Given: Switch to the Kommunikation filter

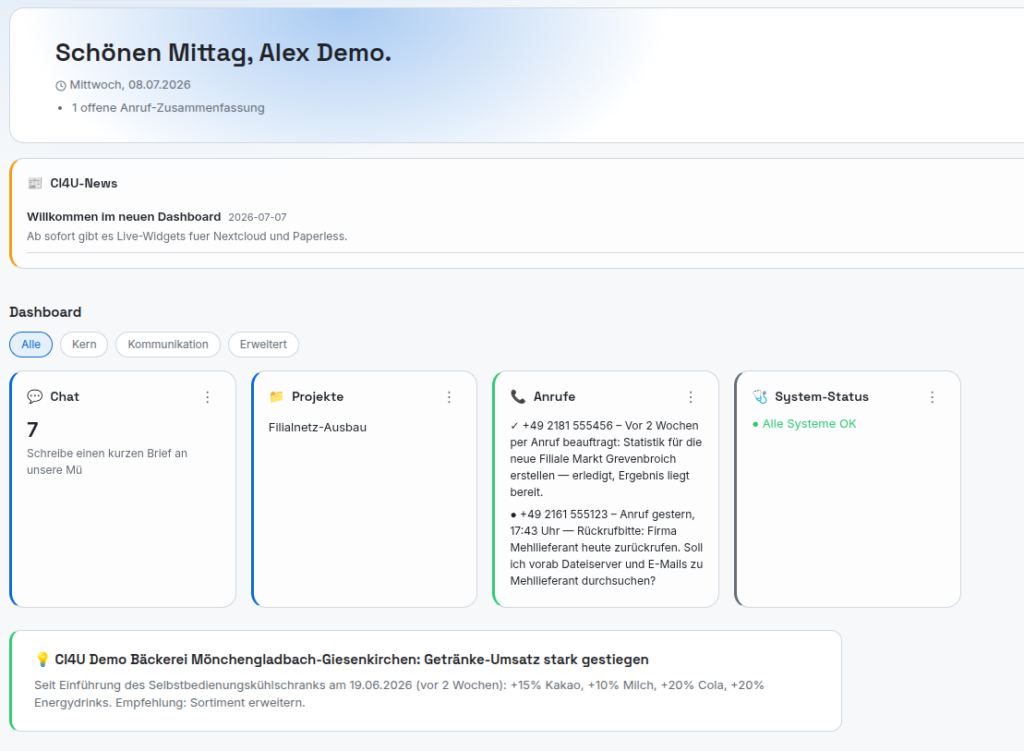Looking at the screenshot, I should click(168, 345).
